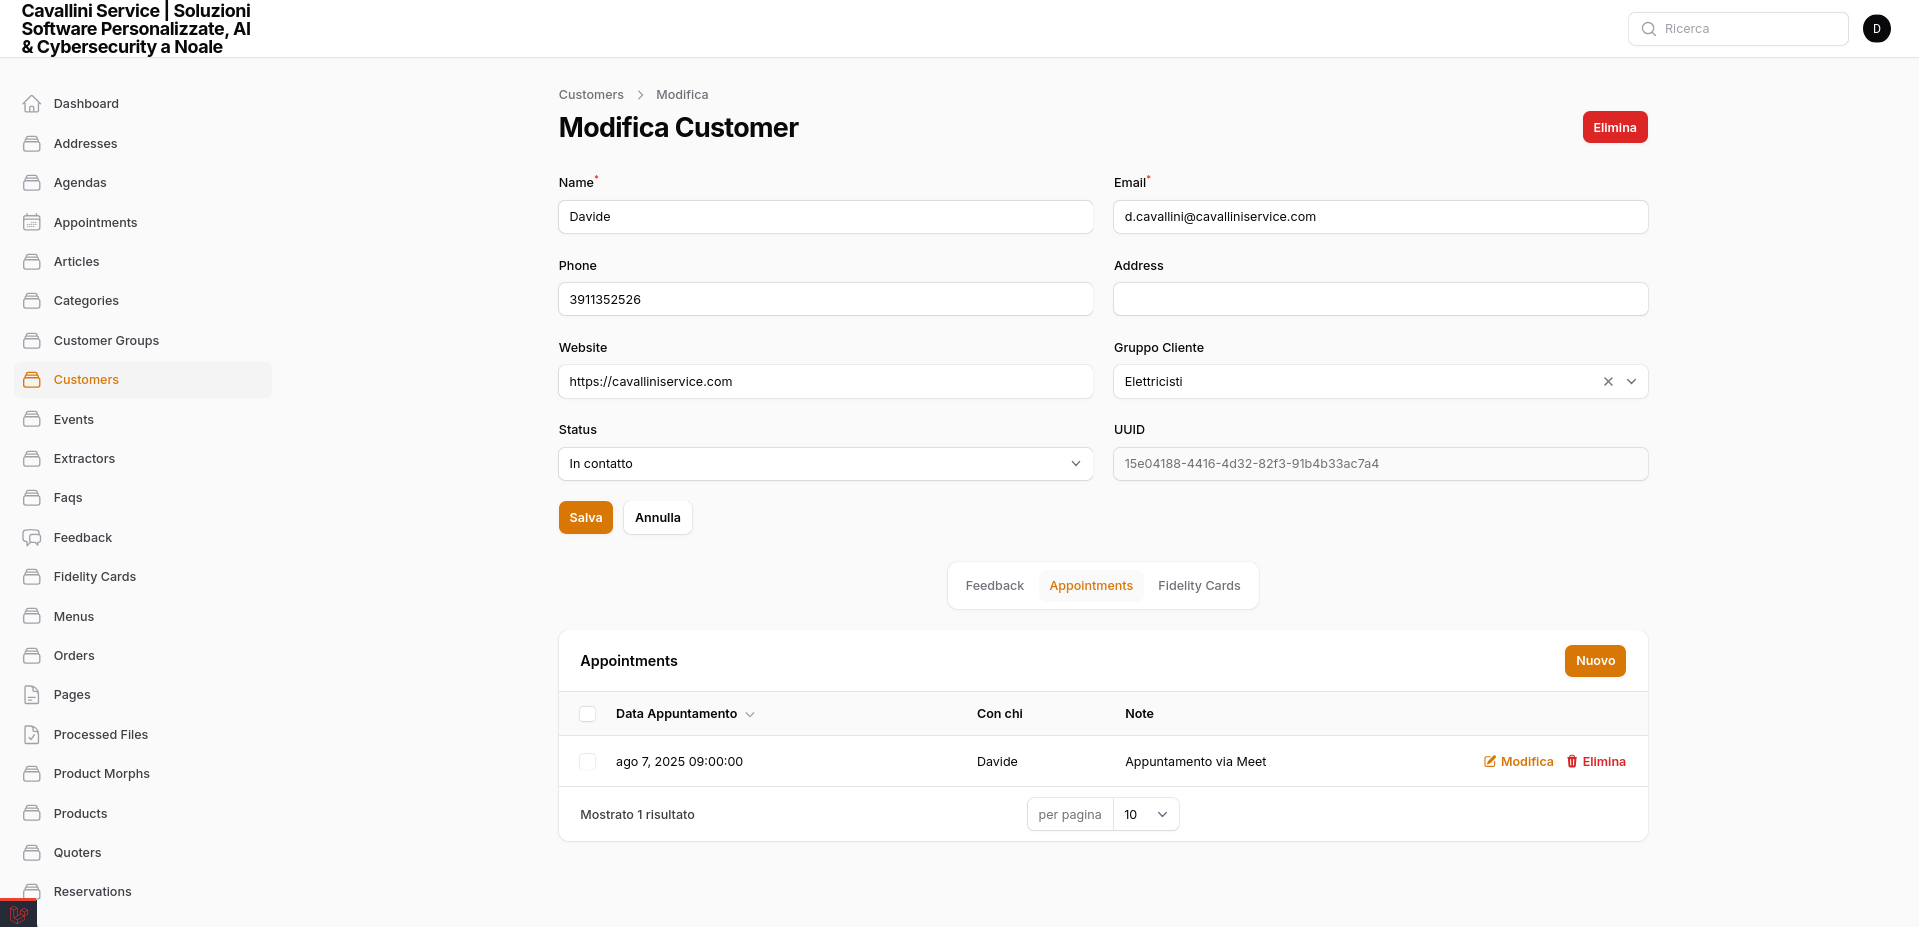This screenshot has height=927, width=1920.
Task: Click the Processed Files icon in sidebar
Action: 32,735
